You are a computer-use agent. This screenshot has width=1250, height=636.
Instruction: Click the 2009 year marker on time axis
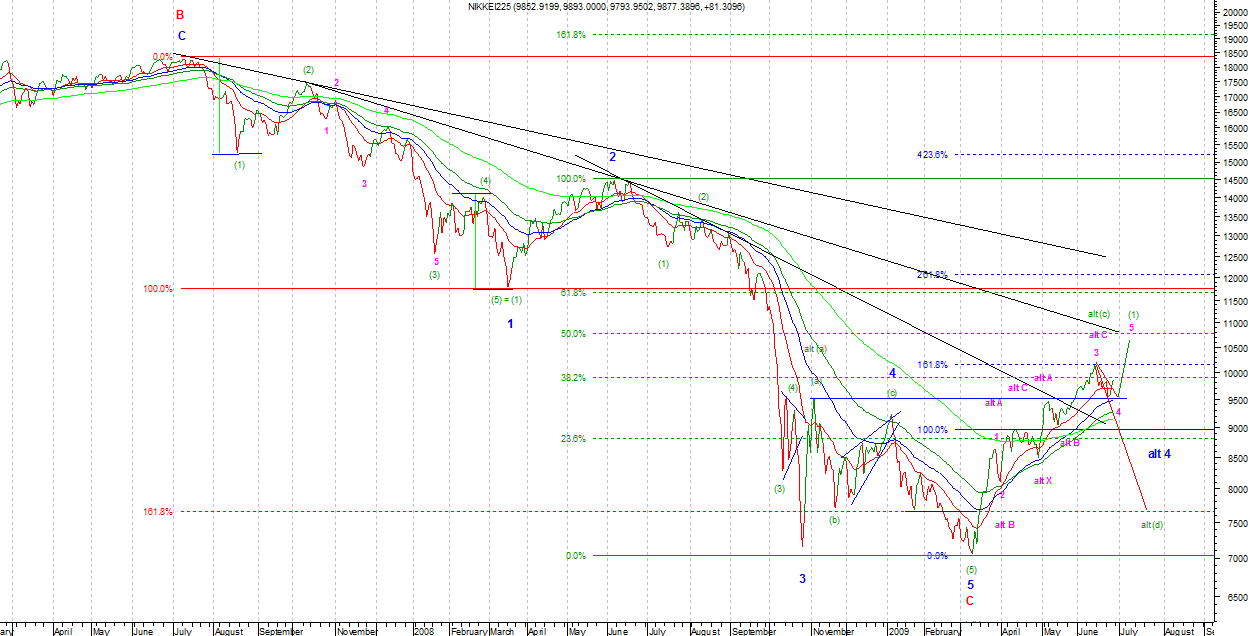900,632
